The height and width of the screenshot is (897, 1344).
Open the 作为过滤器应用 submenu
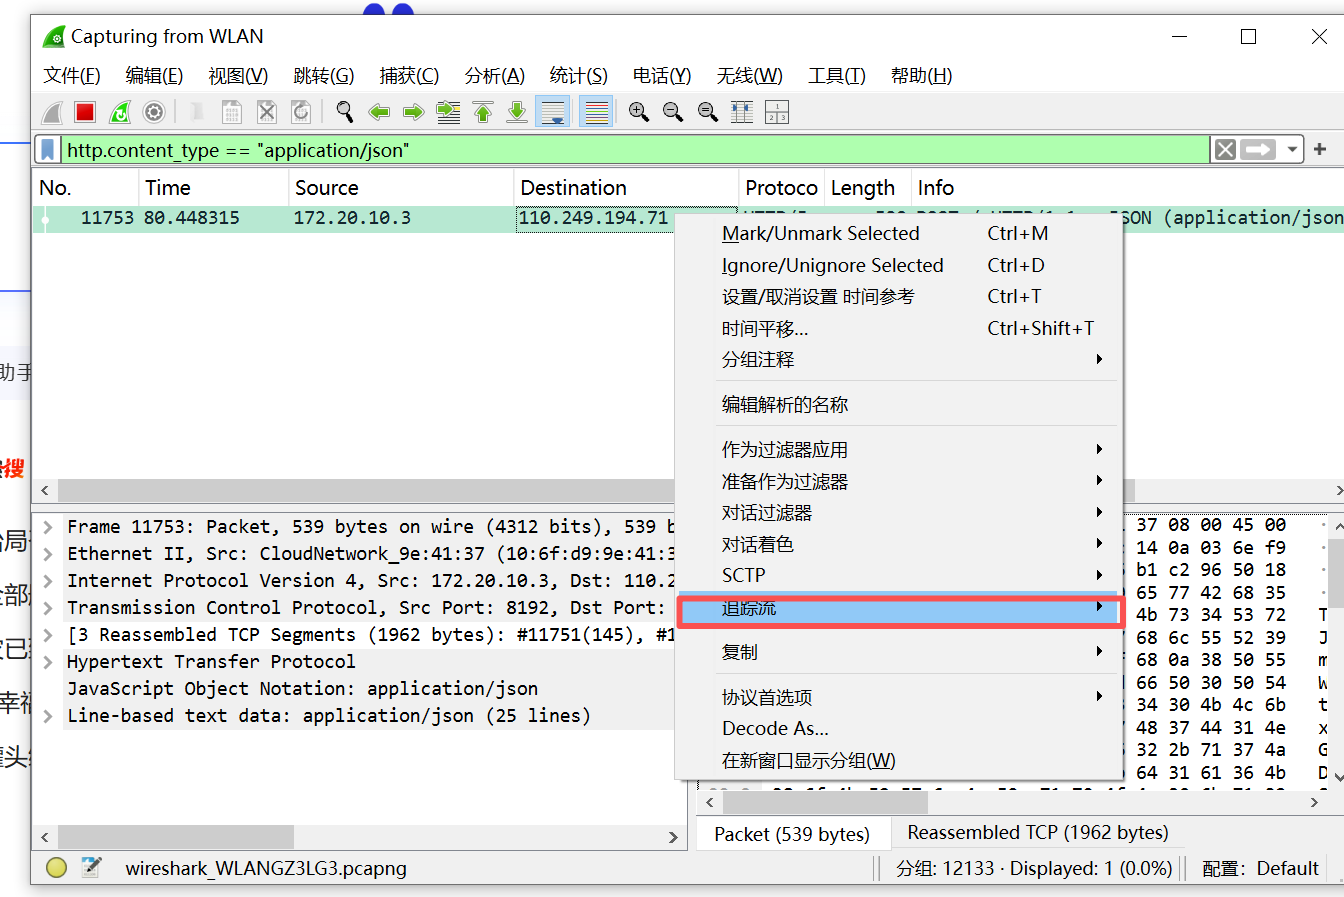(898, 450)
